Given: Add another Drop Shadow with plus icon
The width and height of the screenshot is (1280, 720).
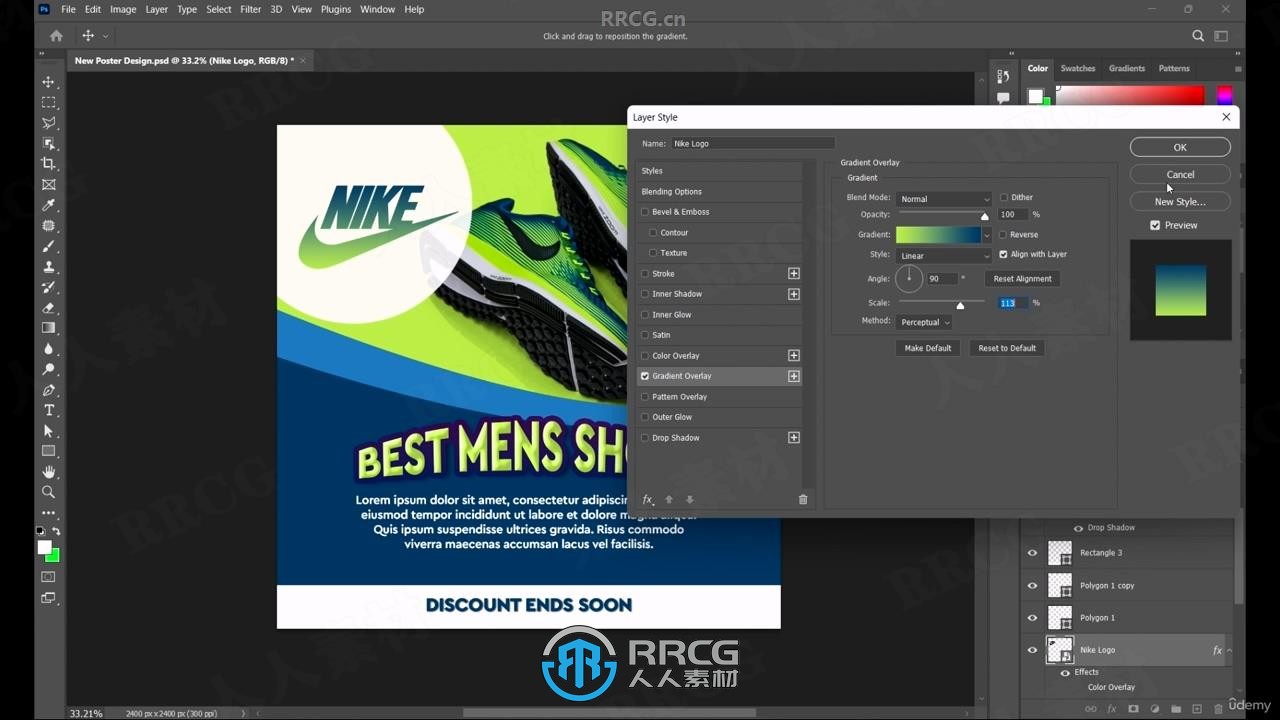Looking at the screenshot, I should tap(794, 438).
